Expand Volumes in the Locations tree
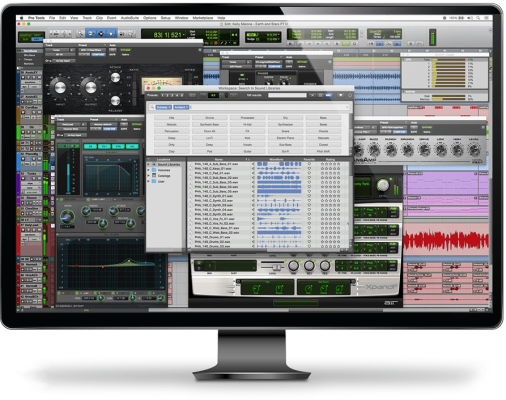This screenshot has width=506, height=400. (149, 170)
